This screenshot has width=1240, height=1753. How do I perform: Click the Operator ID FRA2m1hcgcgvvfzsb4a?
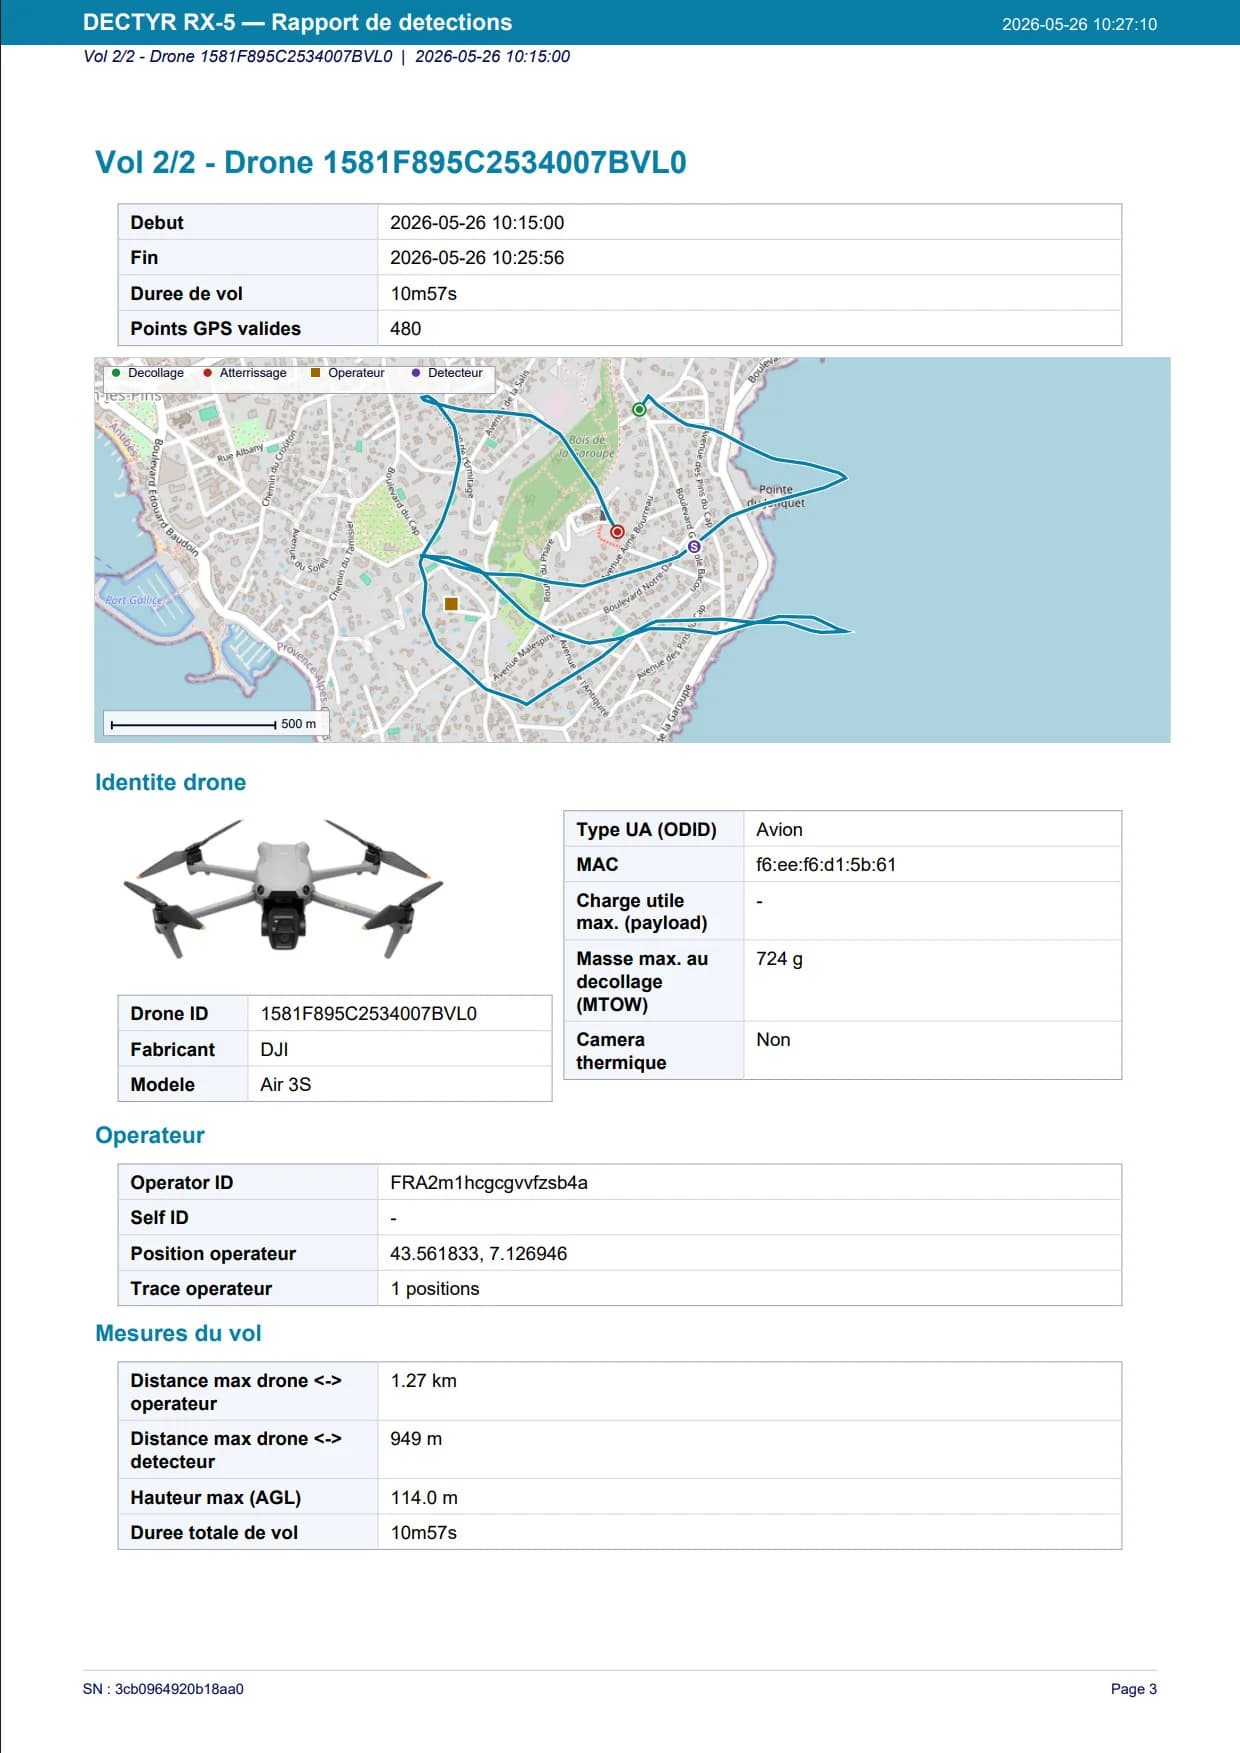489,1183
